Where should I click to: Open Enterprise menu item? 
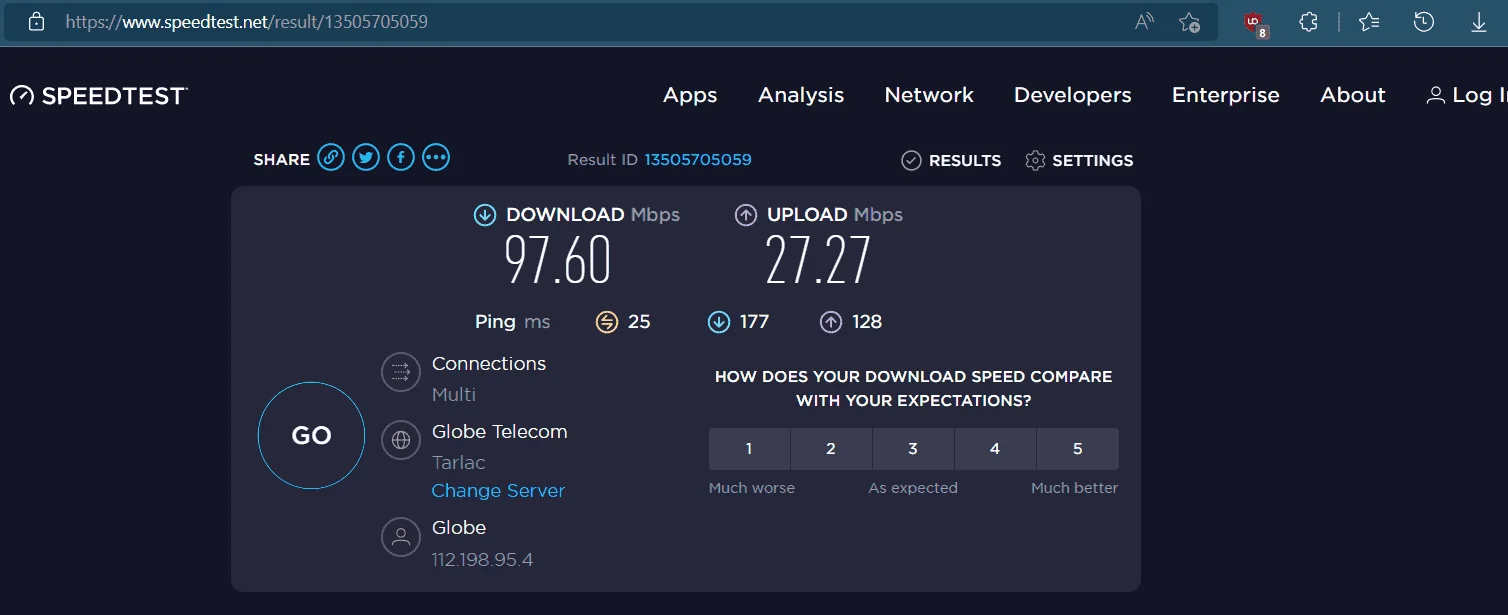coord(1226,95)
